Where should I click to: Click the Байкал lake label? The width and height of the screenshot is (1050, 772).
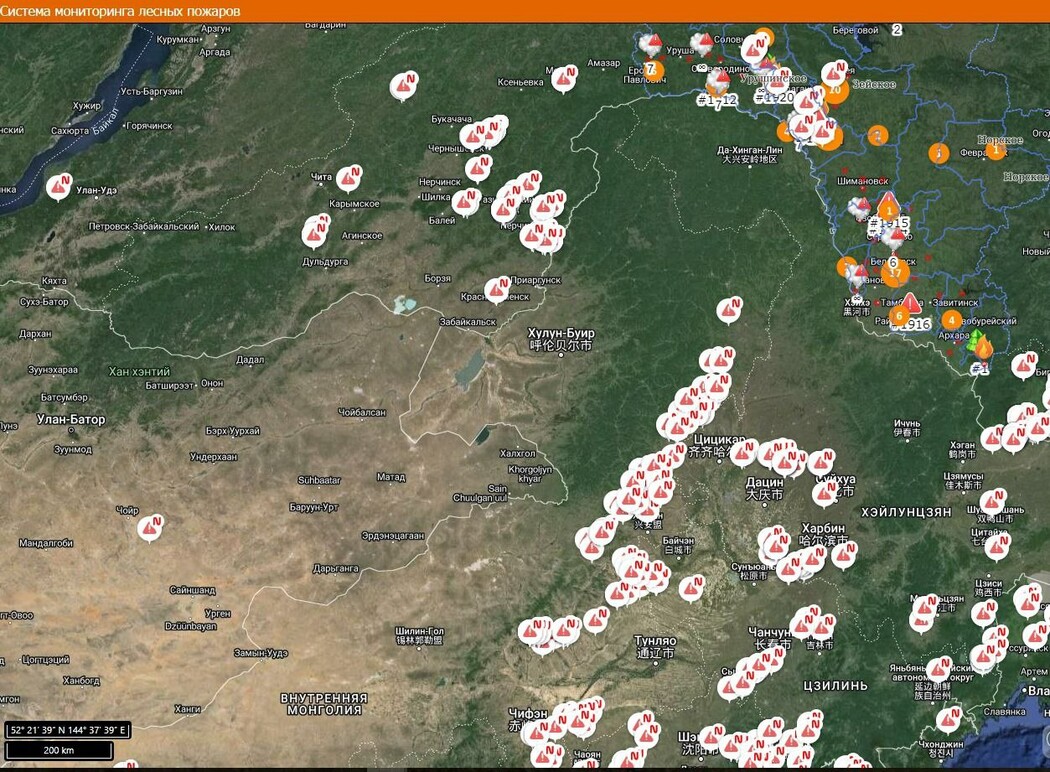click(x=104, y=121)
